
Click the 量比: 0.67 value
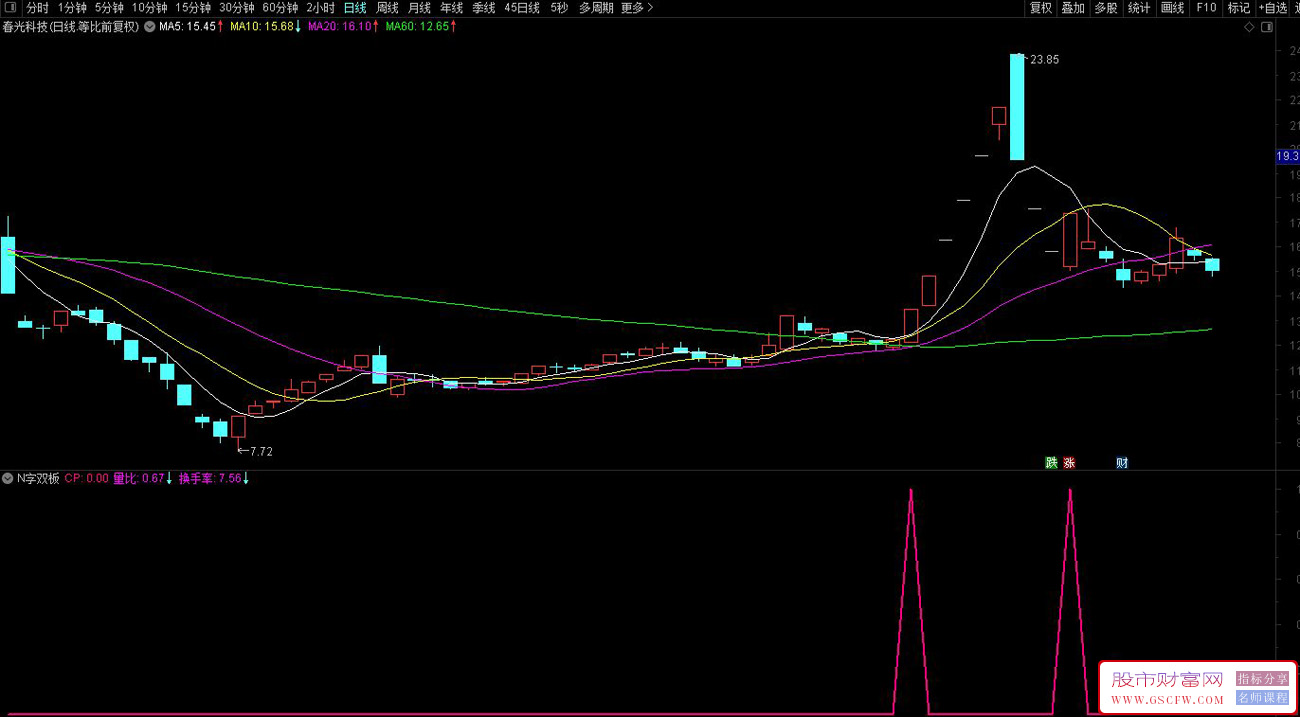[138, 478]
